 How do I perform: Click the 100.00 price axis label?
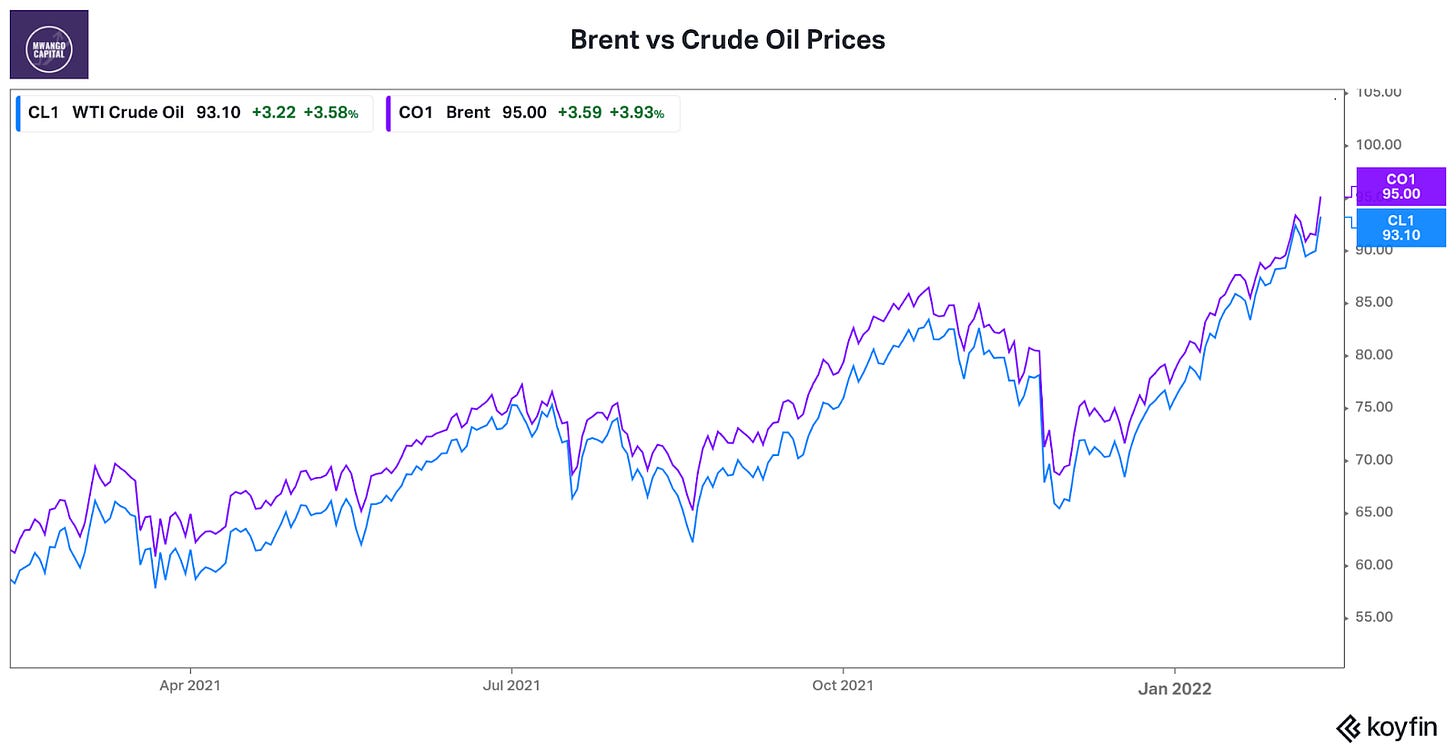[1378, 144]
